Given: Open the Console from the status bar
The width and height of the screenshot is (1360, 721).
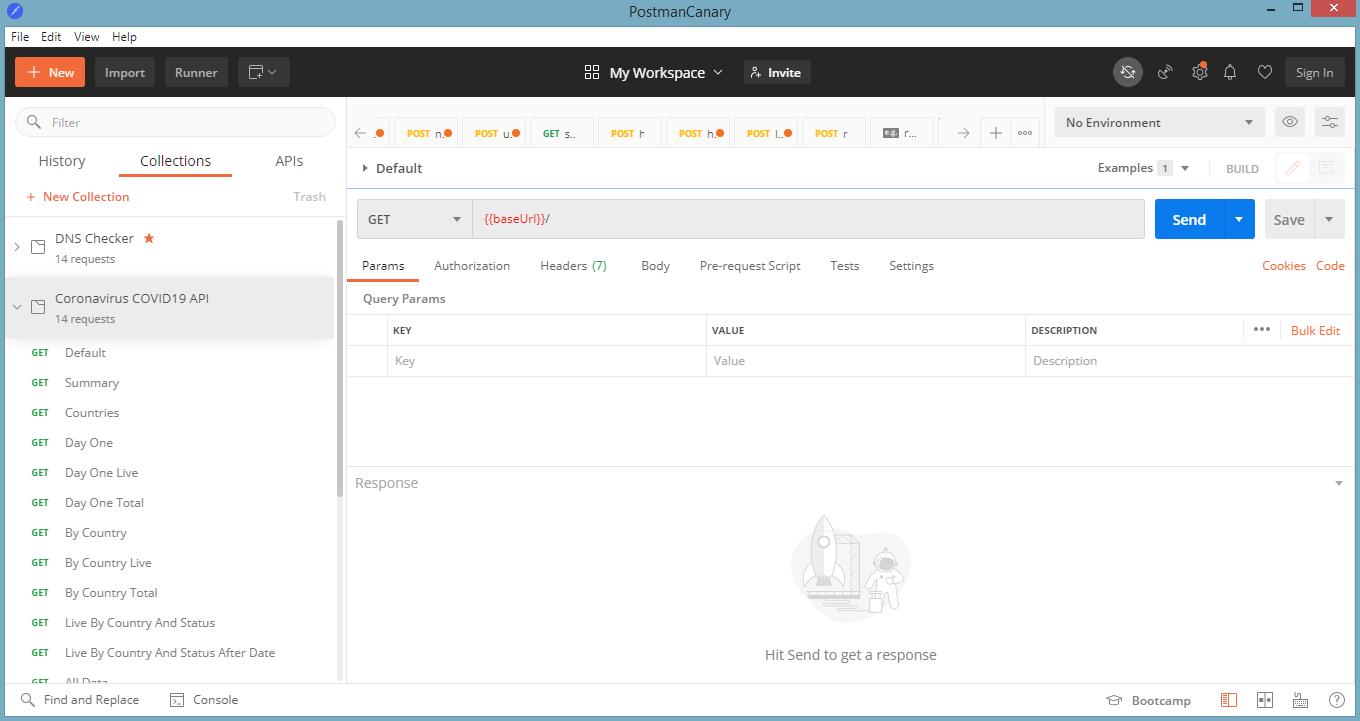Looking at the screenshot, I should click(x=204, y=700).
